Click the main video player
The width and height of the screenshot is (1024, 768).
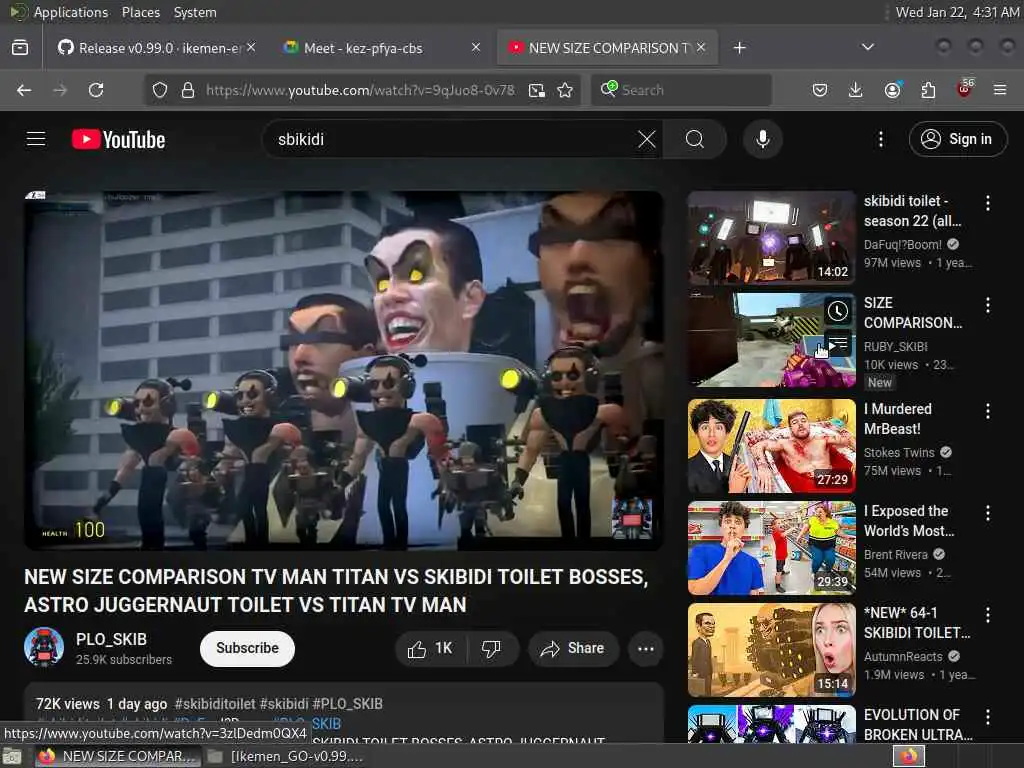pos(344,370)
